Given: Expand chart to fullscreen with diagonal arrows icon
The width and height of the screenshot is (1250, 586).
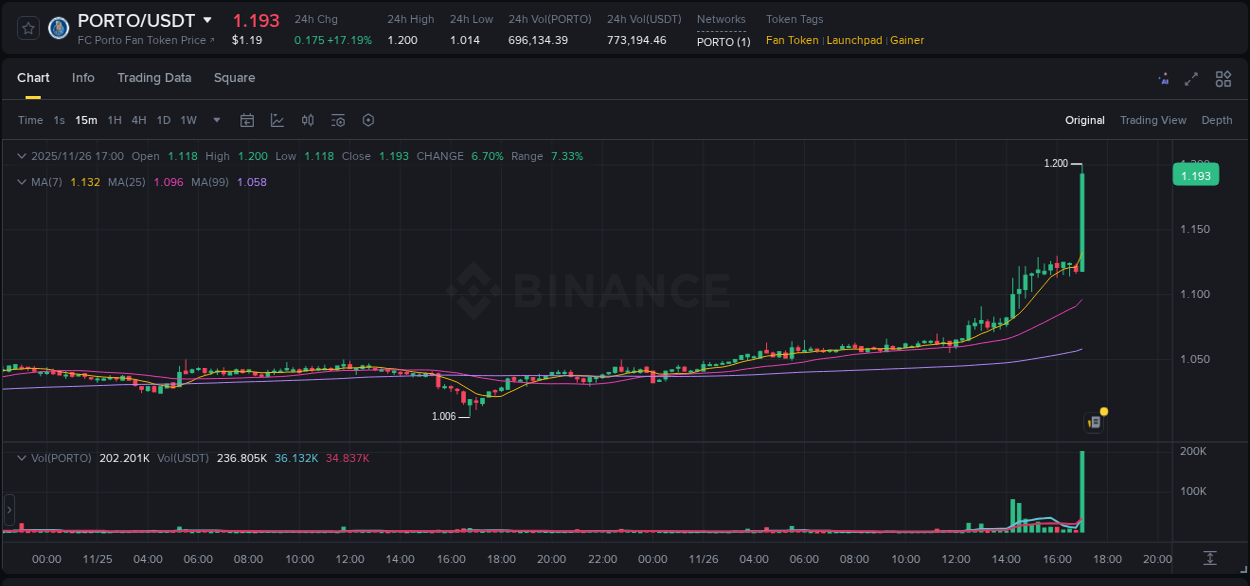Looking at the screenshot, I should point(1191,78).
